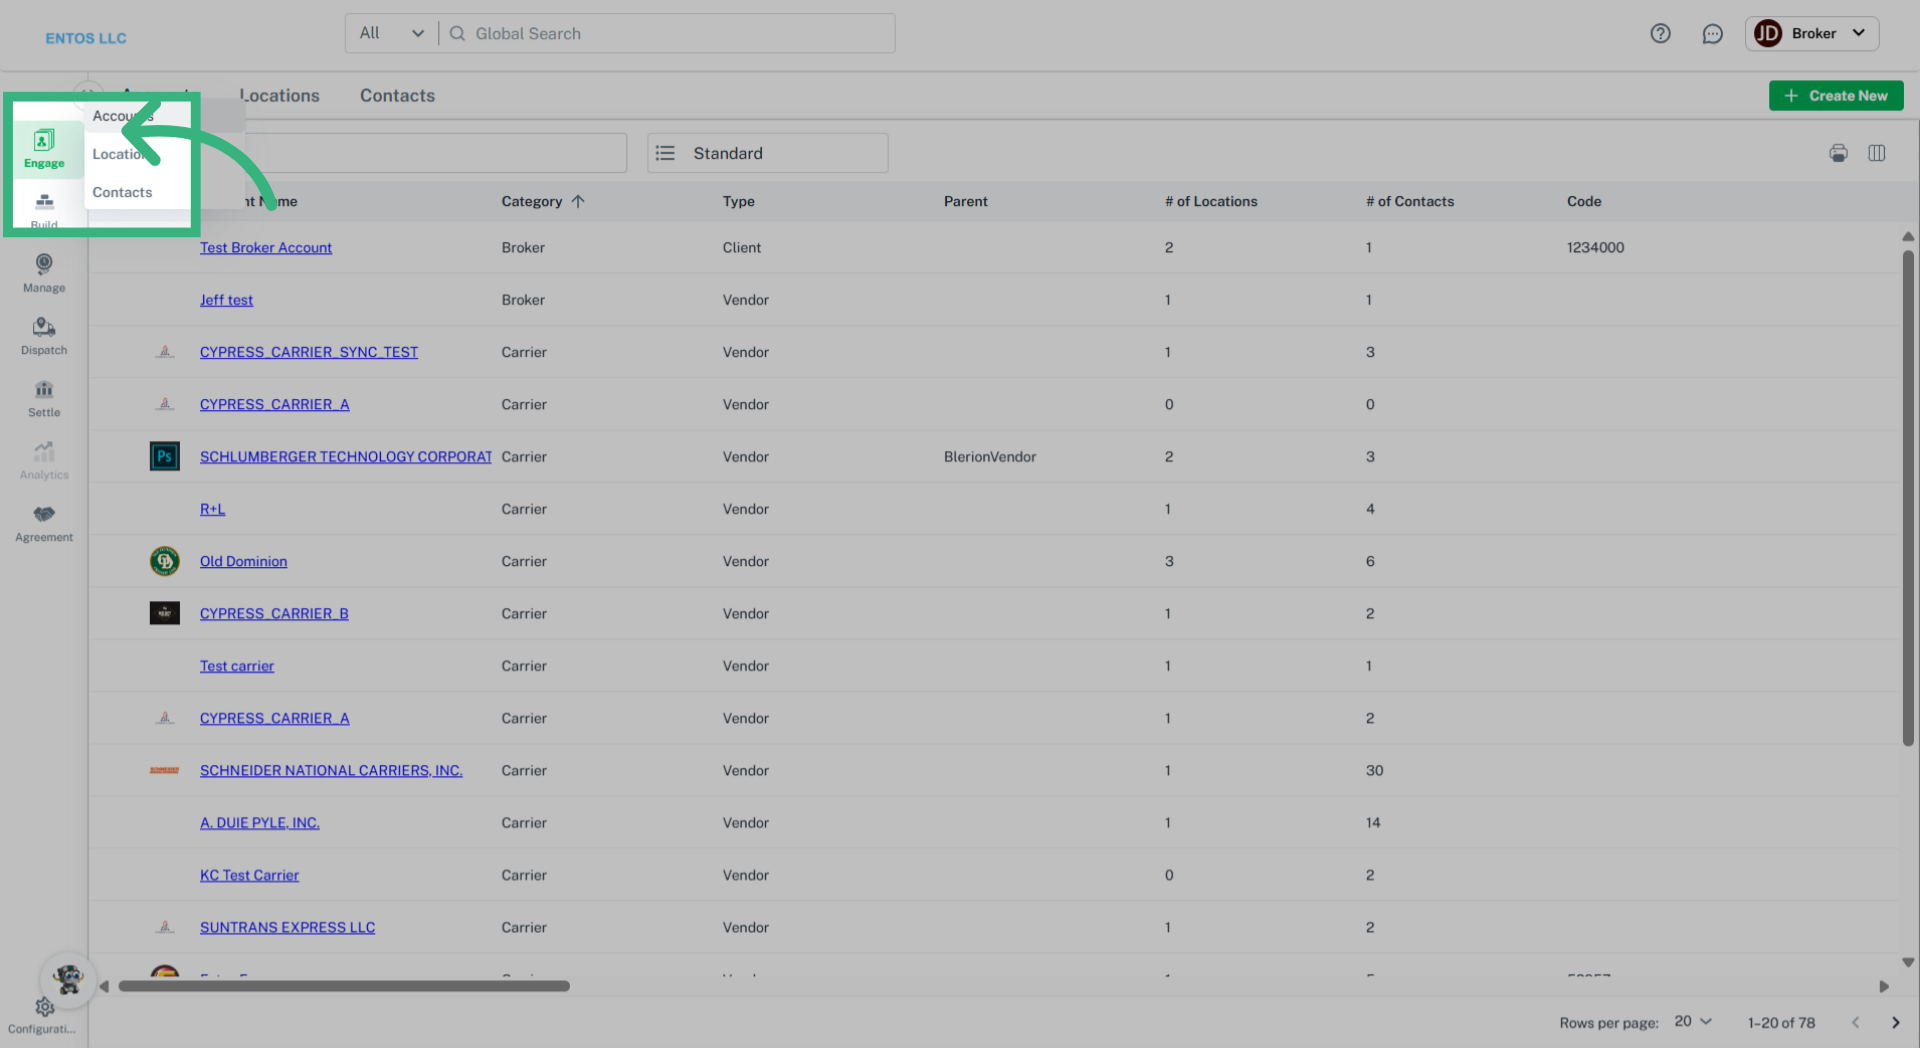Image resolution: width=1920 pixels, height=1048 pixels.
Task: Open the Manage sidebar section
Action: pos(44,273)
